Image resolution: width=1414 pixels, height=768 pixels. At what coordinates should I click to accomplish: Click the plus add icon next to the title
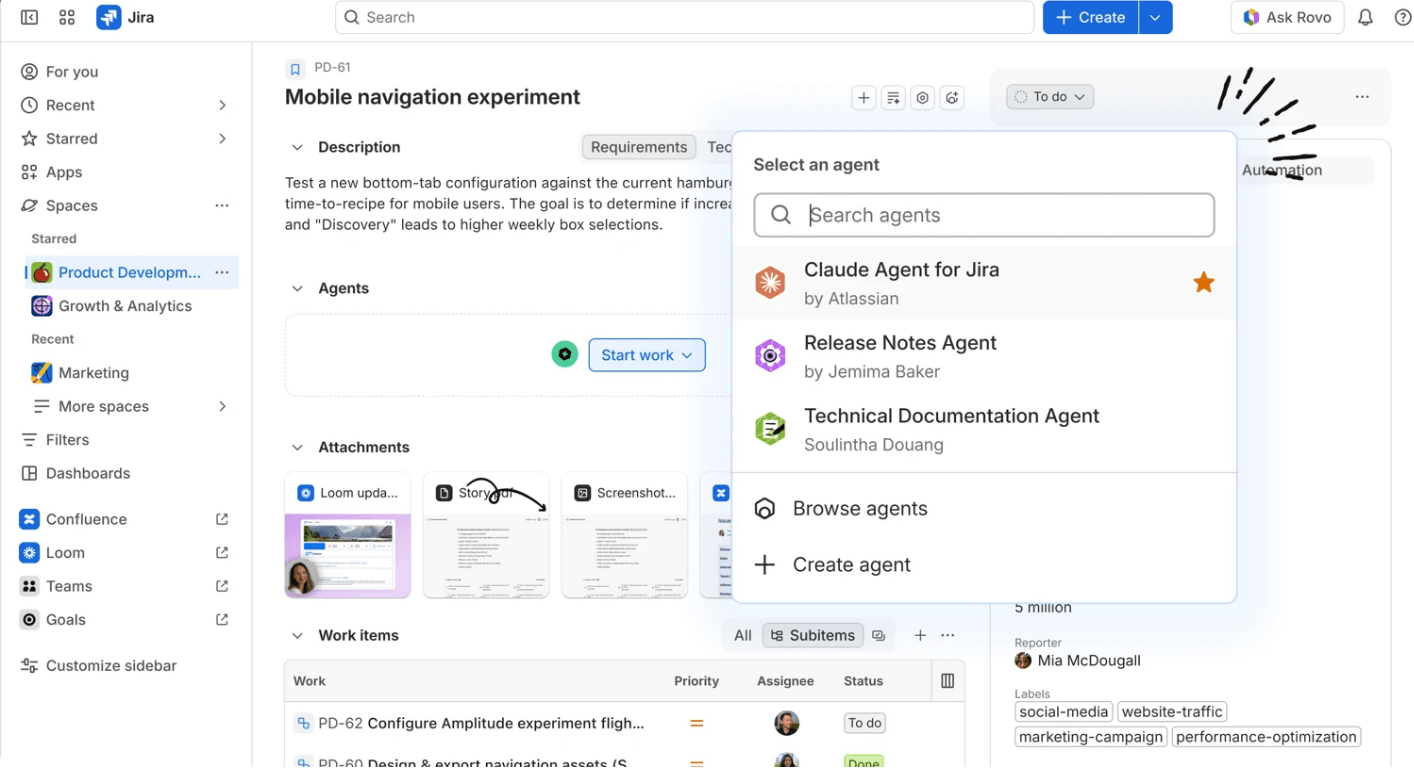click(x=864, y=97)
